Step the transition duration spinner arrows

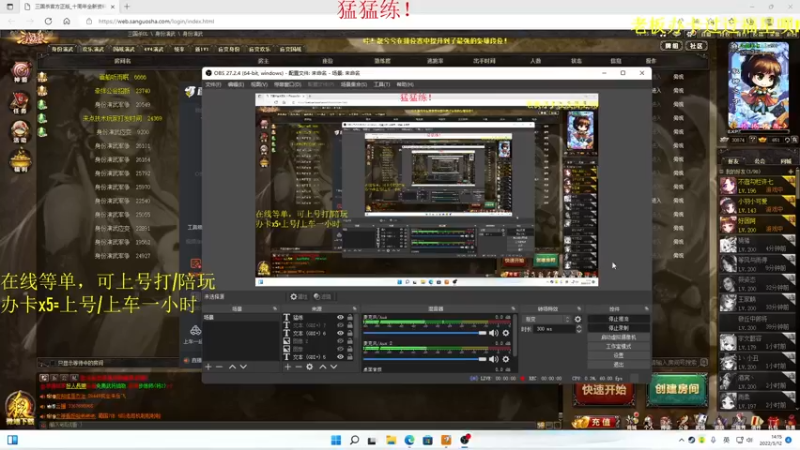579,329
